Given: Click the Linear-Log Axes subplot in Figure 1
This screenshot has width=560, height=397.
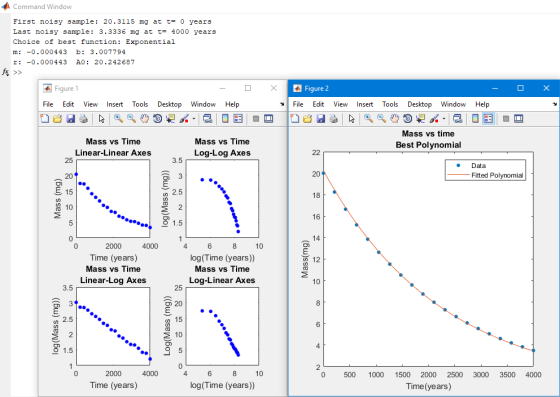Looking at the screenshot, I should 113,326.
